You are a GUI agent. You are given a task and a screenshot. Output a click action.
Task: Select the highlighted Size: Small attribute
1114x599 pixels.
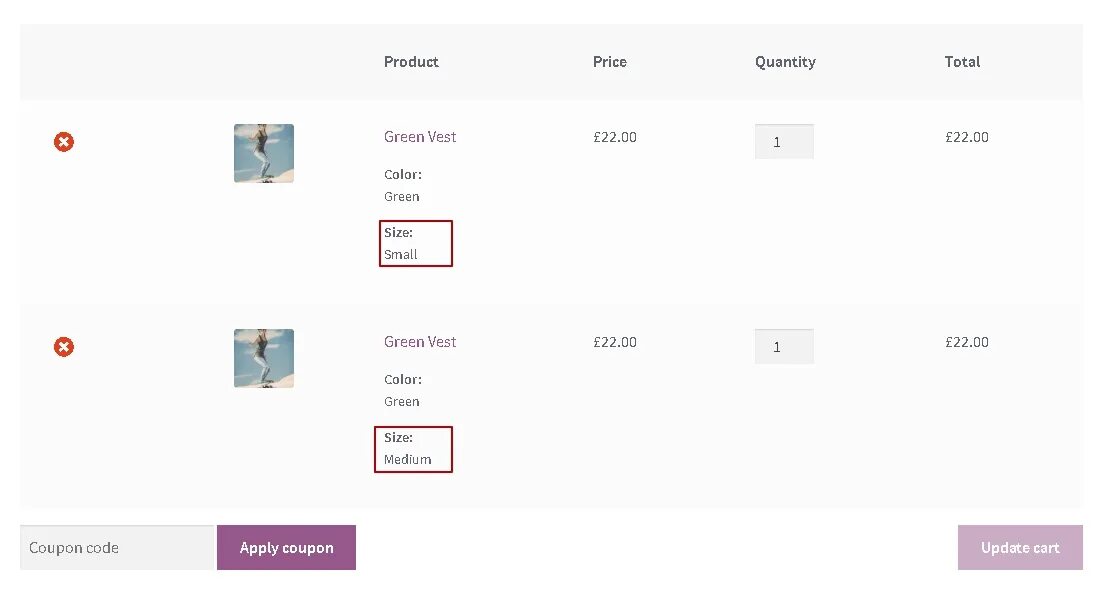[x=416, y=243]
